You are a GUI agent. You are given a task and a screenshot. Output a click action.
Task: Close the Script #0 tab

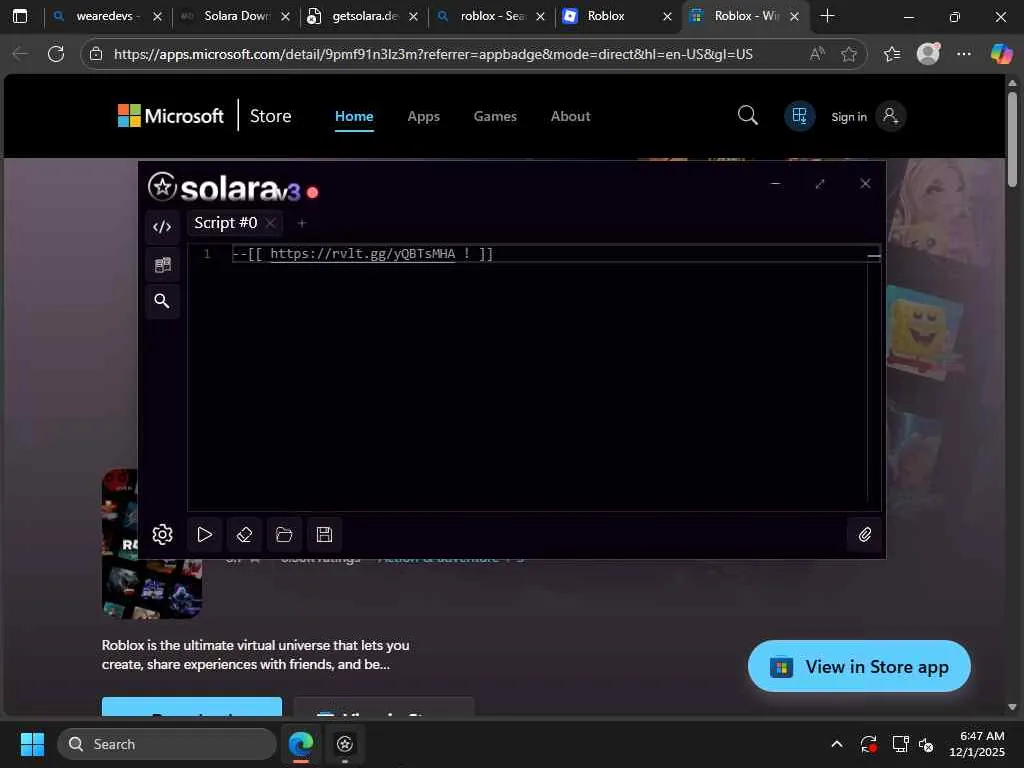(270, 223)
